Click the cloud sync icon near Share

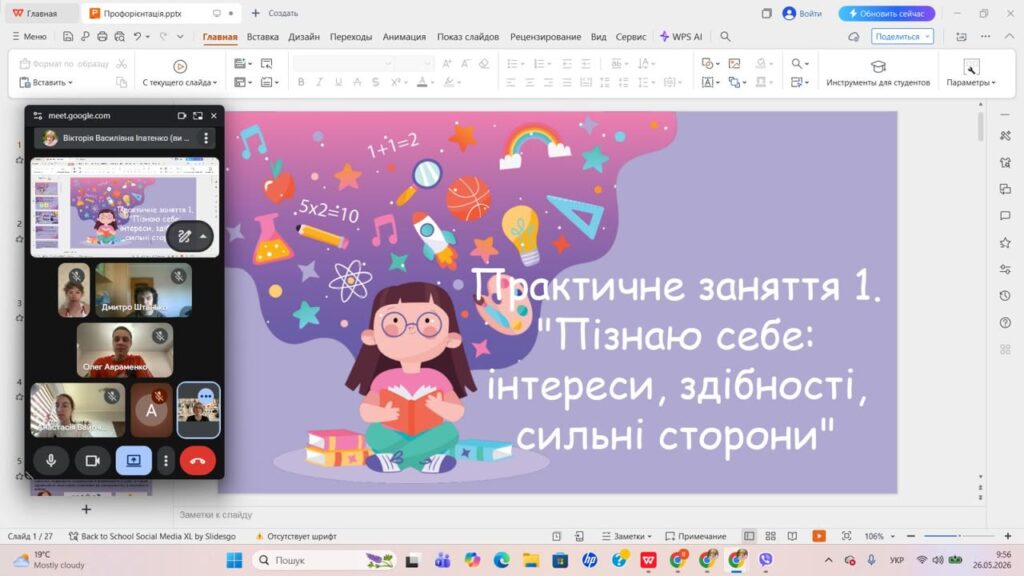click(x=854, y=37)
